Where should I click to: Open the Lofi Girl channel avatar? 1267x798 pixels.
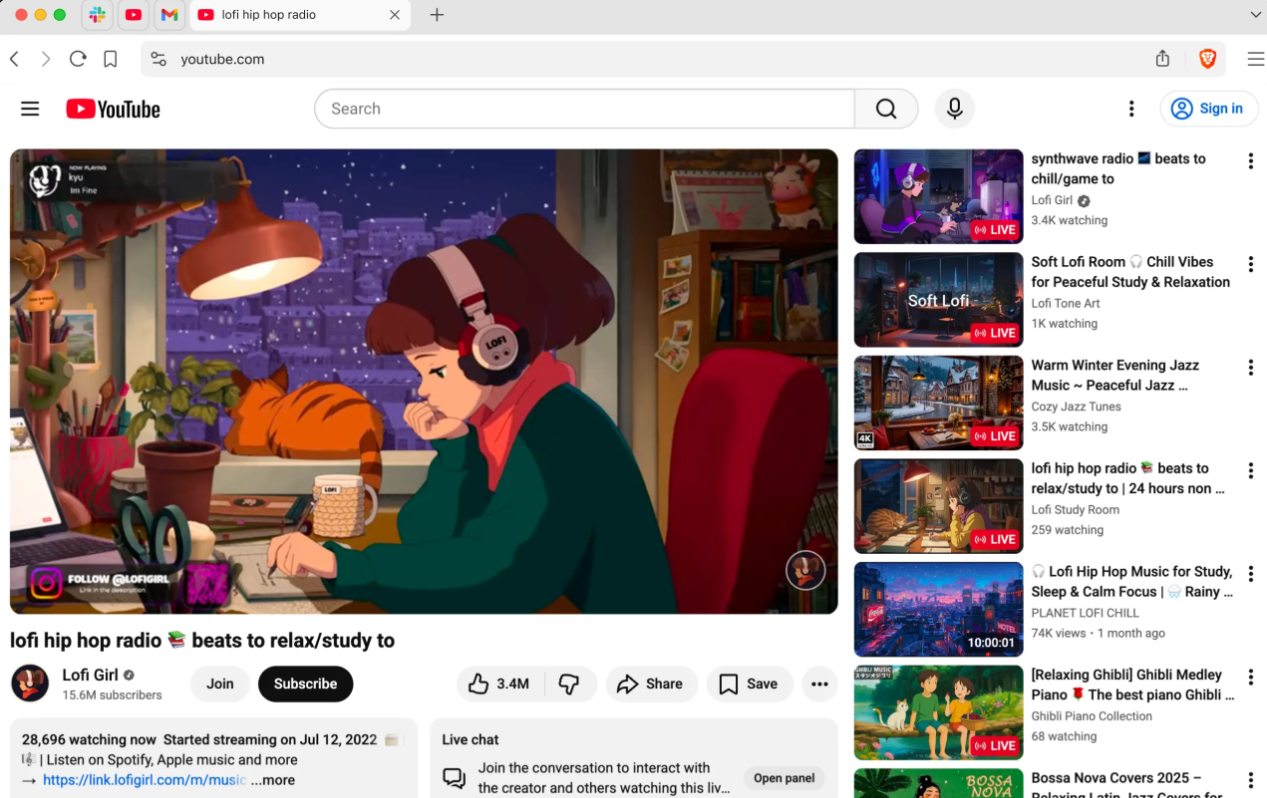30,683
